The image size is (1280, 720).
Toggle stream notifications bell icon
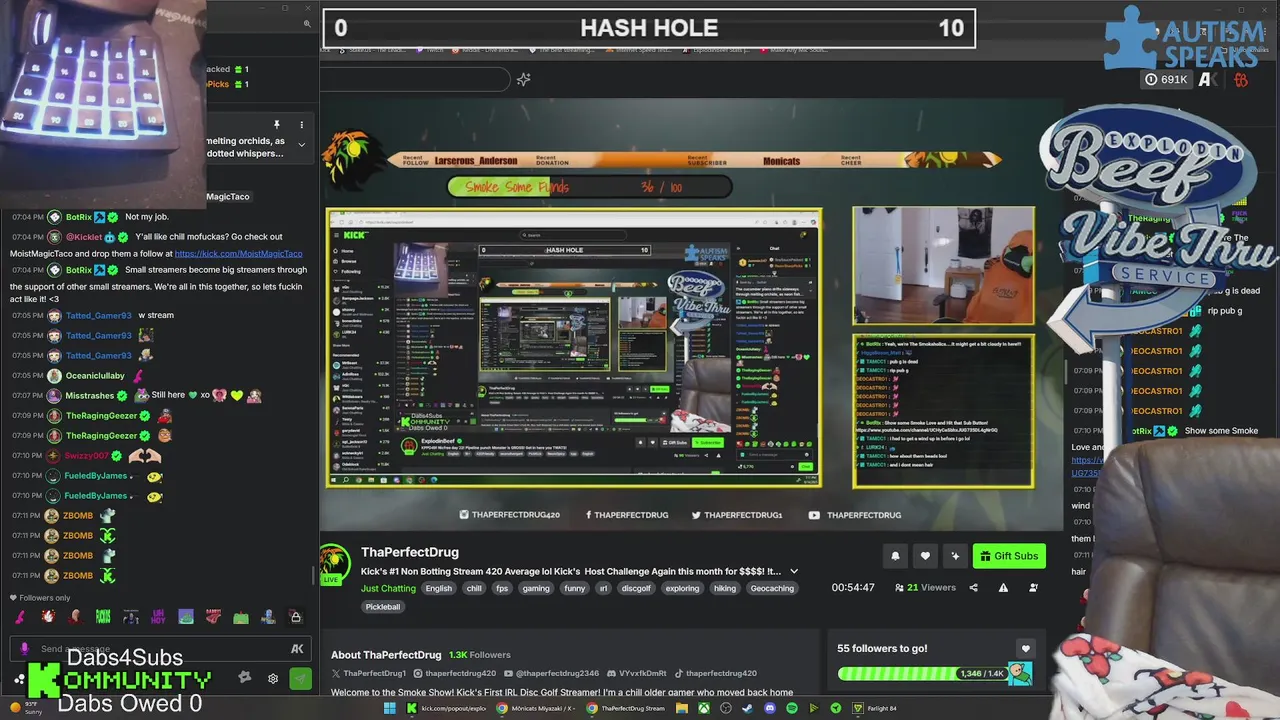[895, 556]
